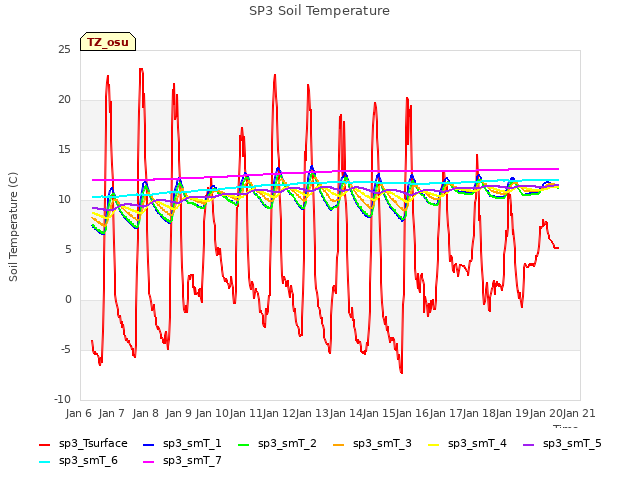Click the 15 y-axis tick label

click(64, 150)
